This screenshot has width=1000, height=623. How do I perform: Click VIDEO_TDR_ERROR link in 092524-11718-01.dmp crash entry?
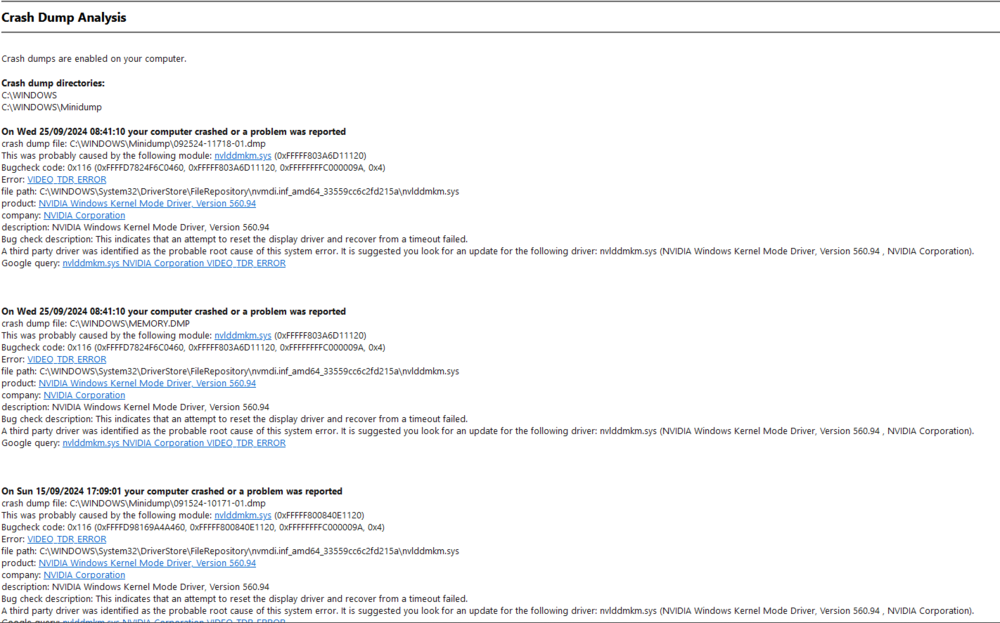tap(66, 180)
